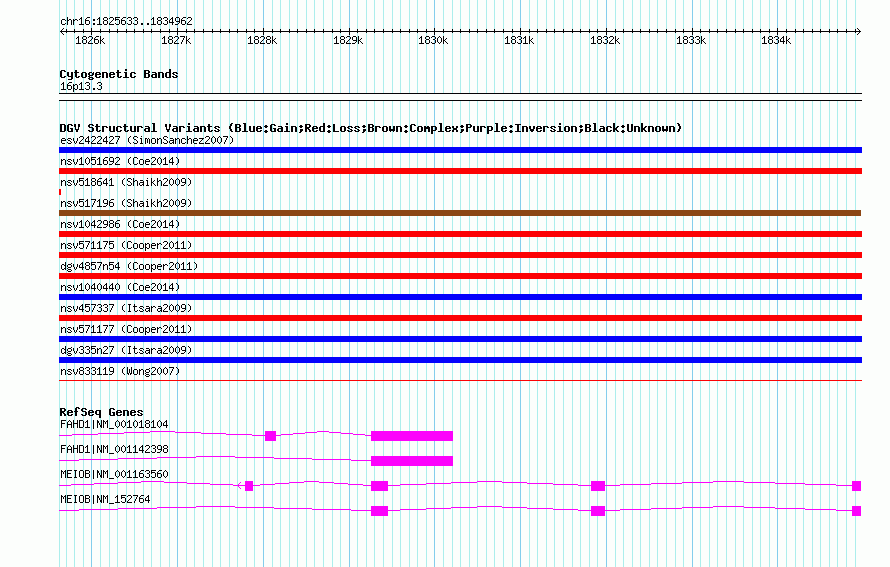Click the thin red line for nsv833119

click(x=460, y=380)
